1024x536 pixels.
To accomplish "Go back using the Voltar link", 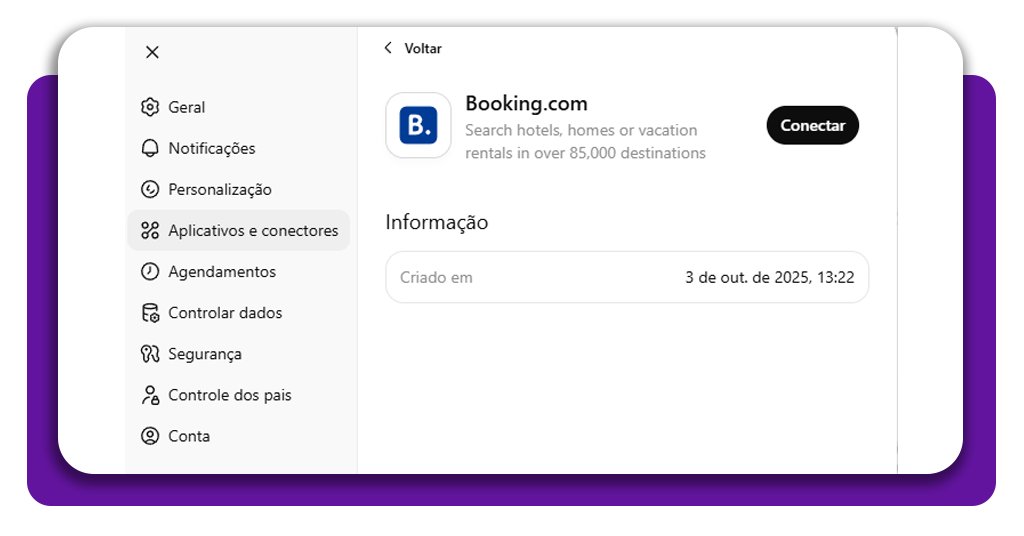I will tap(422, 48).
